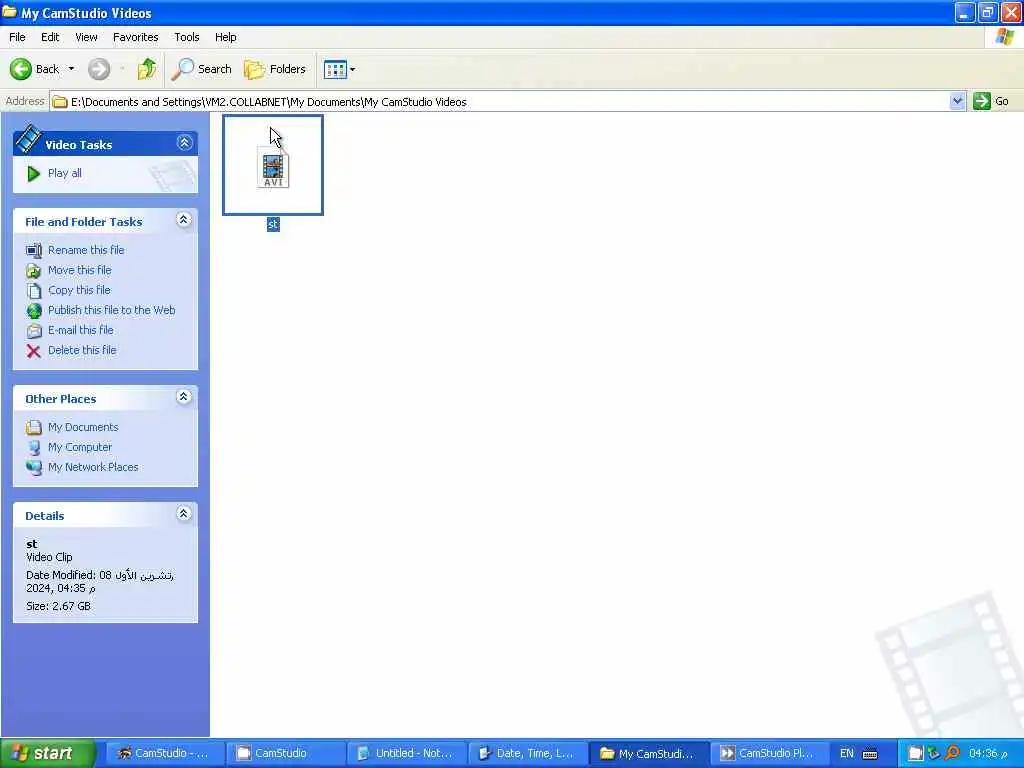Click the red X delete icon
1024x768 pixels.
tap(34, 351)
